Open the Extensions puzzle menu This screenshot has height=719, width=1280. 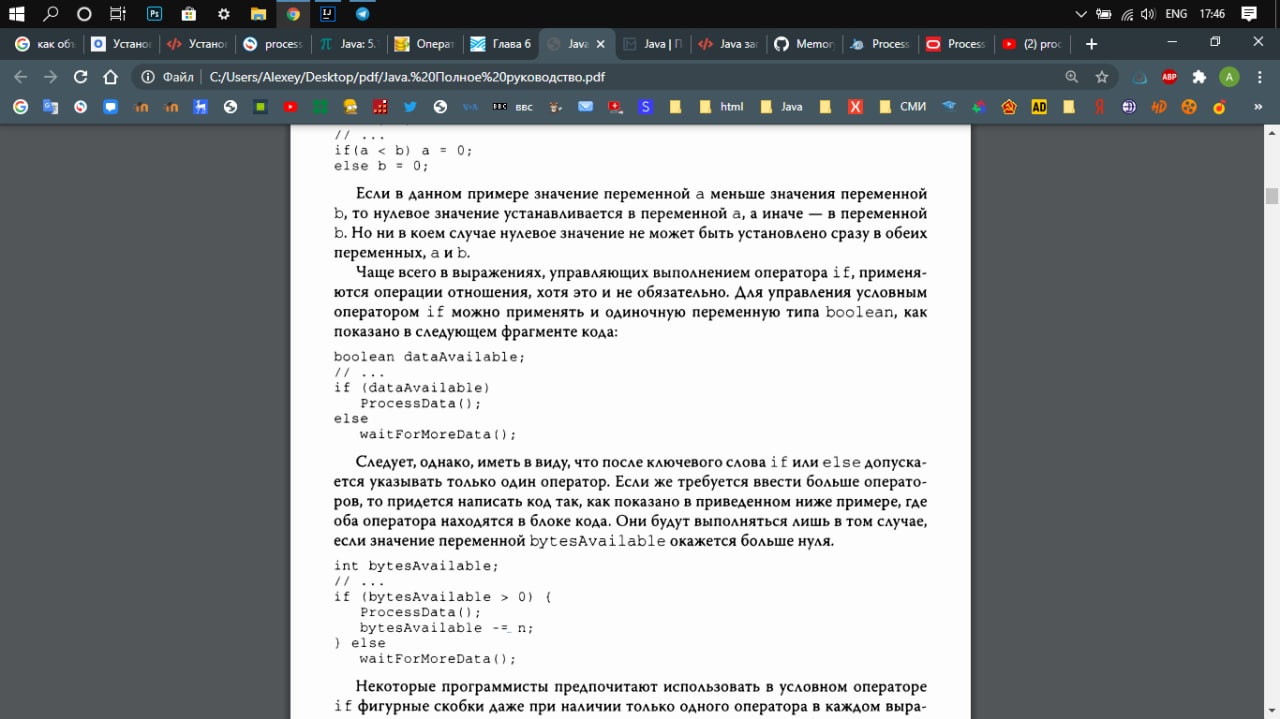[x=1199, y=77]
